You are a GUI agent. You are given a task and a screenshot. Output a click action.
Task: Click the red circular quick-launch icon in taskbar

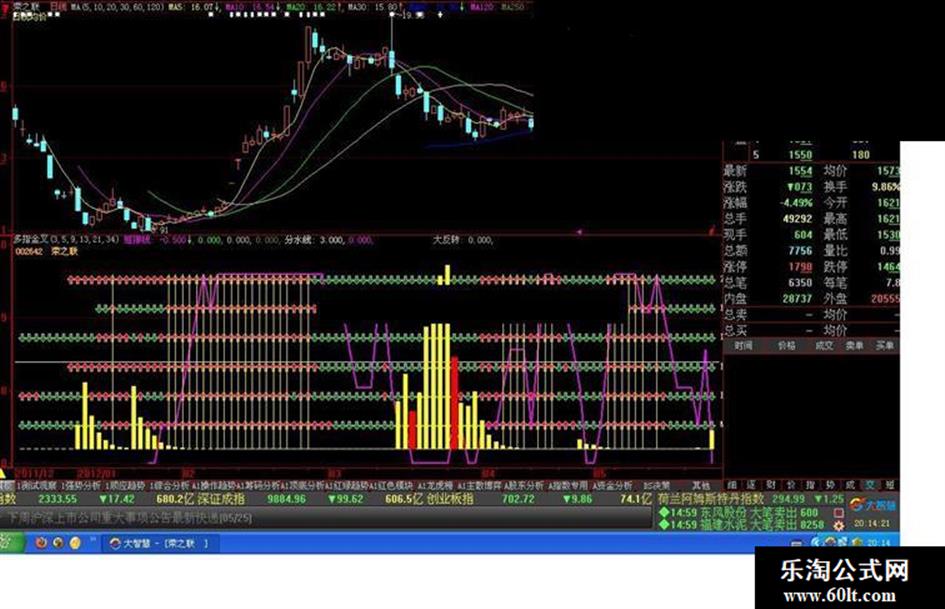pyautogui.click(x=41, y=543)
